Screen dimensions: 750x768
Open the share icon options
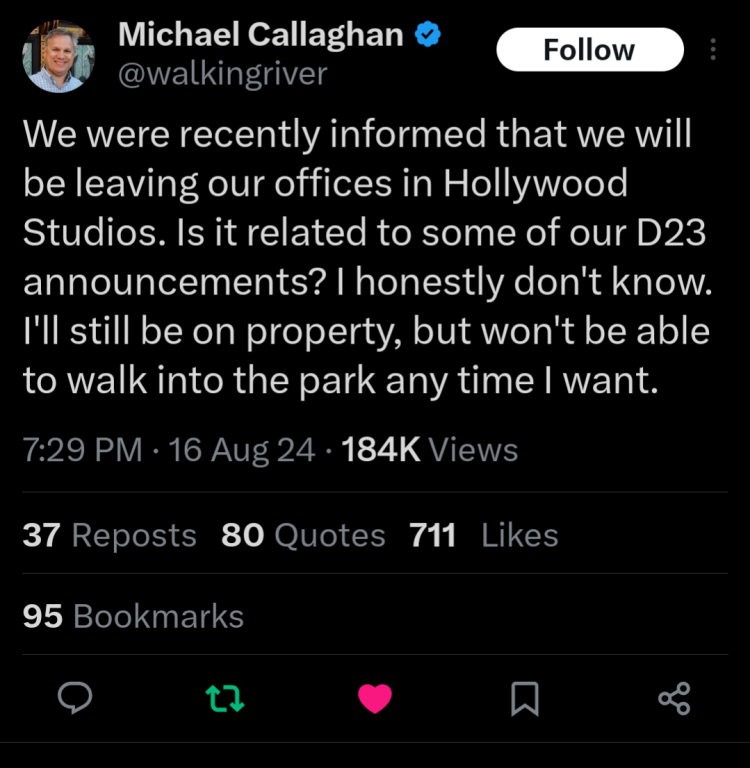click(x=674, y=698)
